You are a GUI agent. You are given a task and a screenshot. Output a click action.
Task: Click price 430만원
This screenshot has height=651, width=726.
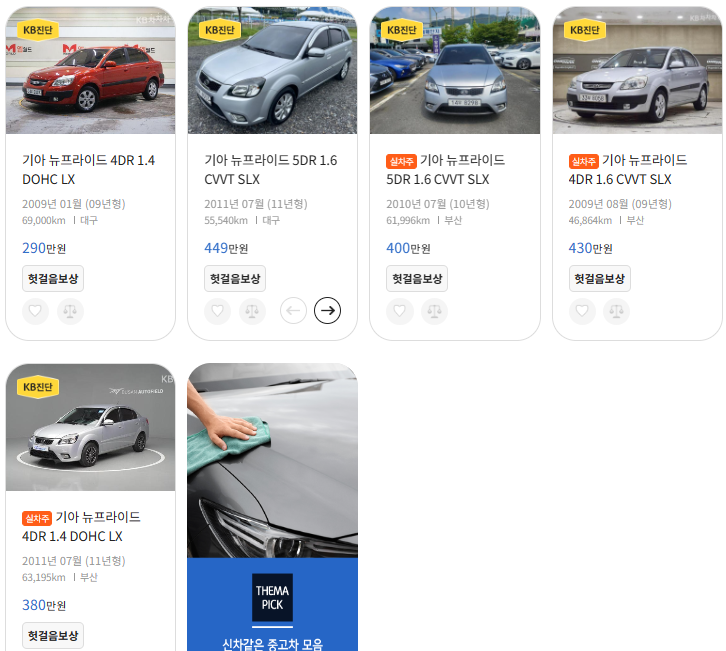pyautogui.click(x=591, y=248)
